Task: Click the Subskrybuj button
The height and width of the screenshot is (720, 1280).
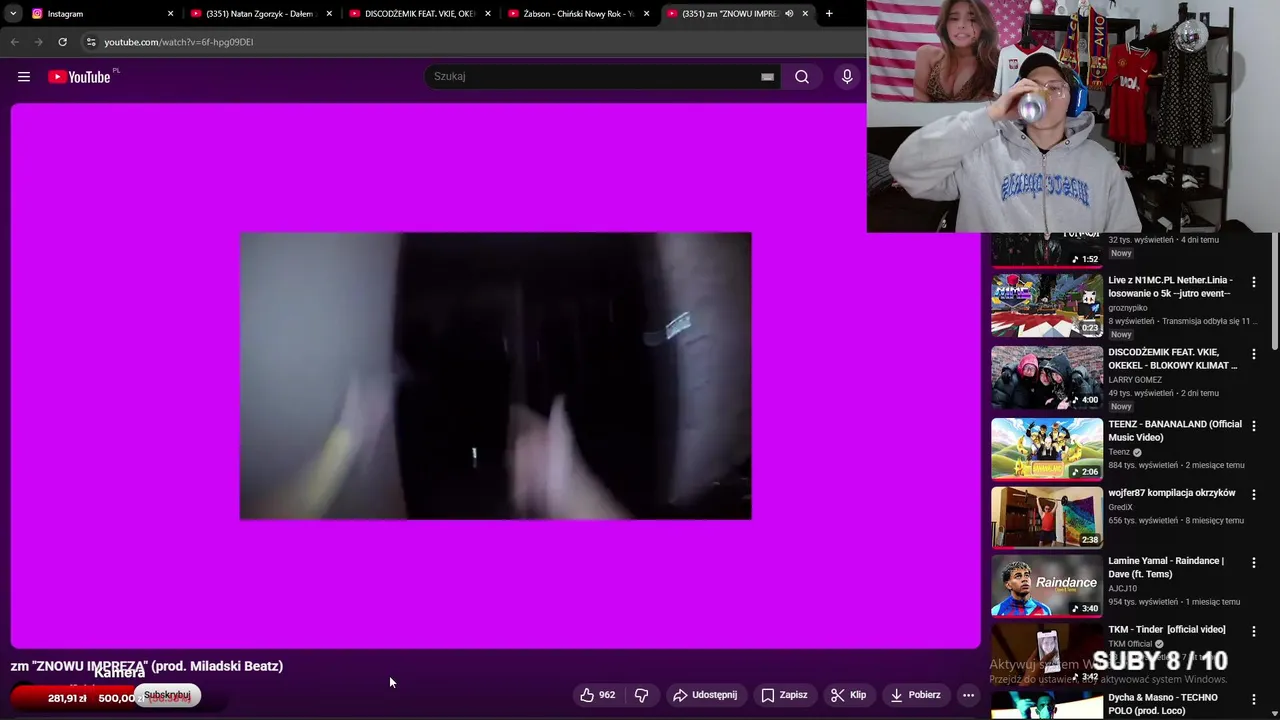Action: [x=167, y=695]
